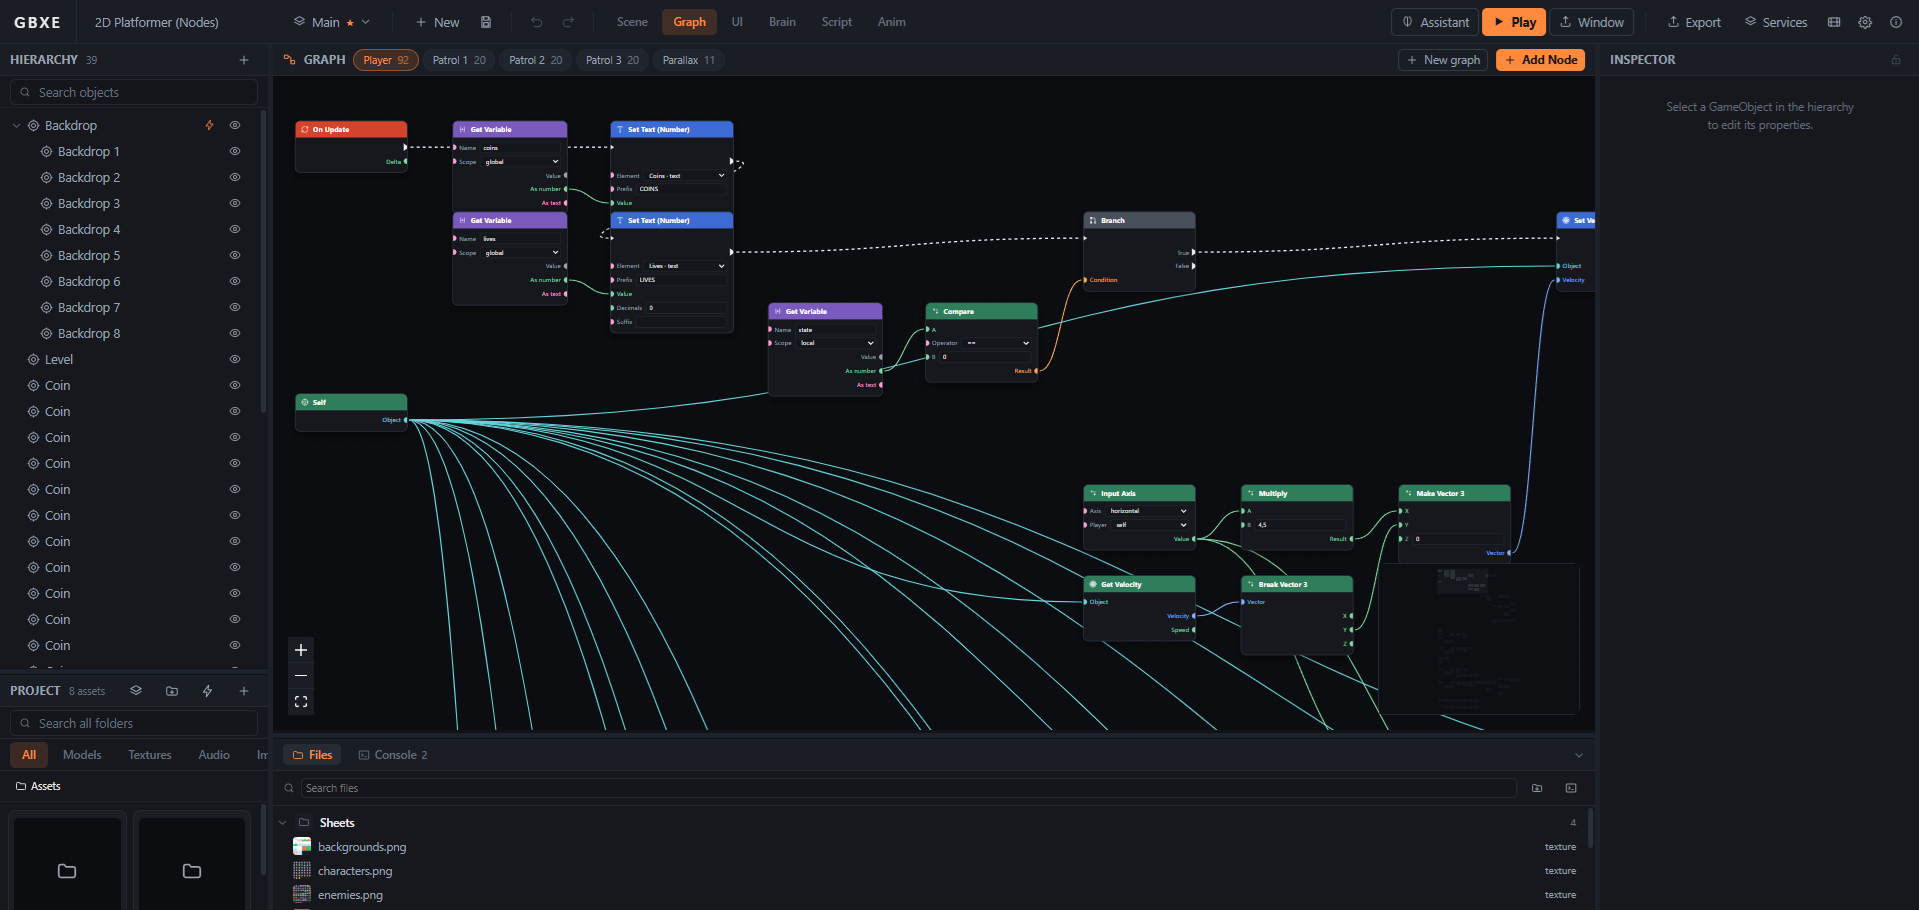This screenshot has height=910, width=1919.
Task: Focus the Search objects field
Action: (134, 92)
